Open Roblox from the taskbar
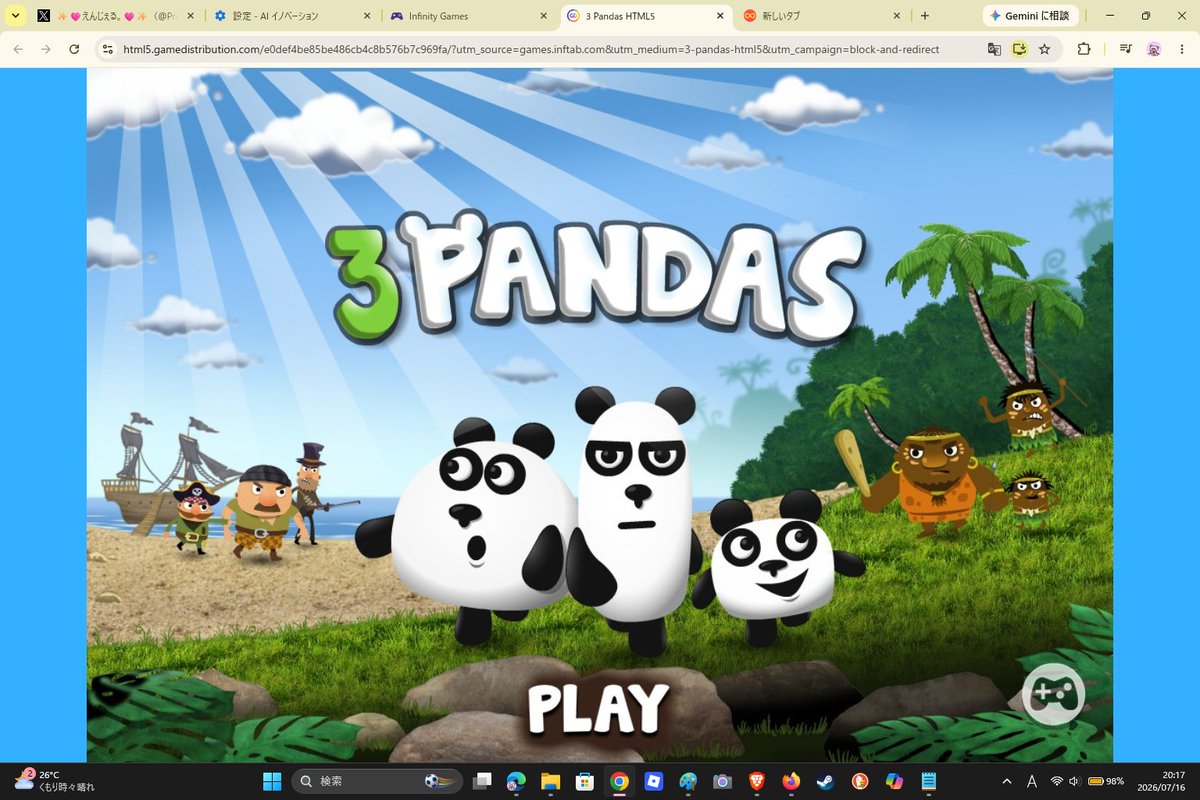Screen dimensions: 1200x800 tap(654, 781)
